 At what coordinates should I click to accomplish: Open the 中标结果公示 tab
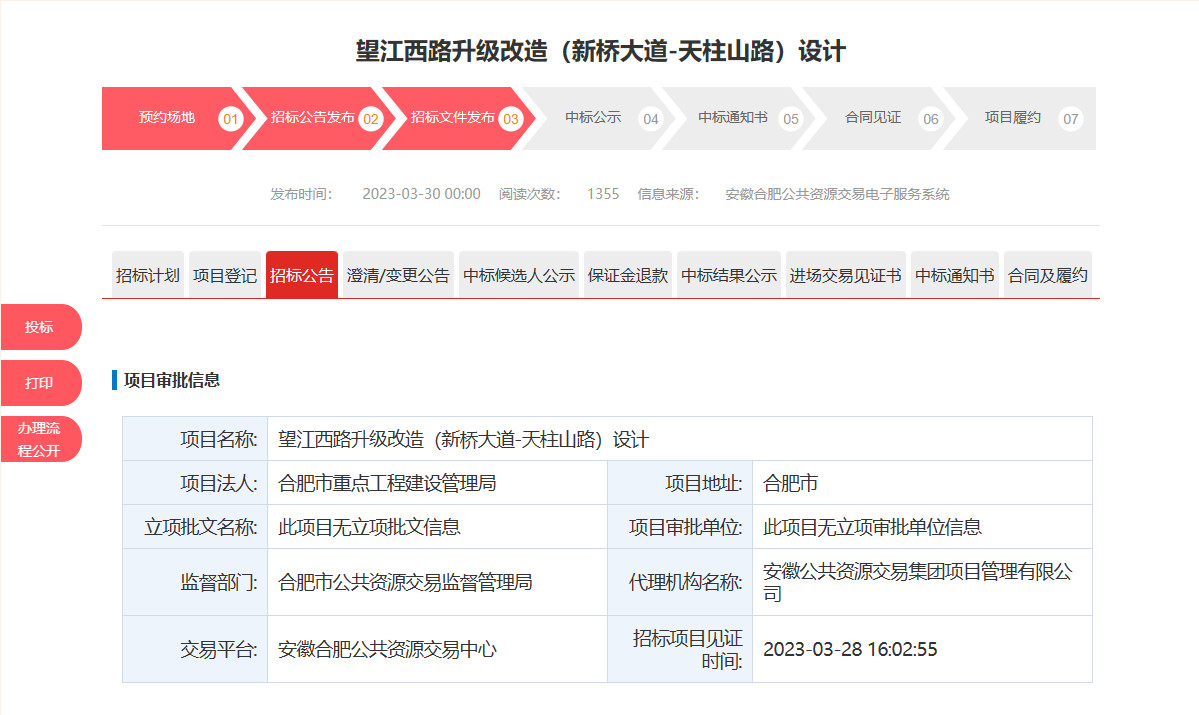point(729,275)
